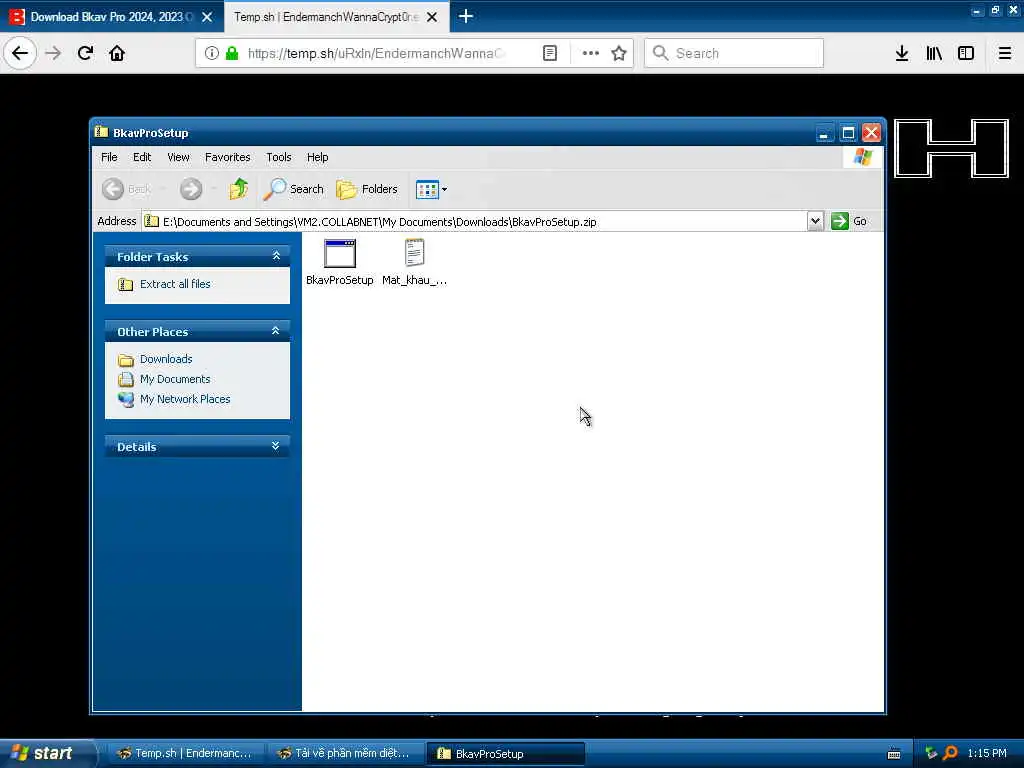Open the File menu in Explorer
Image resolution: width=1024 pixels, height=768 pixels.
(109, 157)
